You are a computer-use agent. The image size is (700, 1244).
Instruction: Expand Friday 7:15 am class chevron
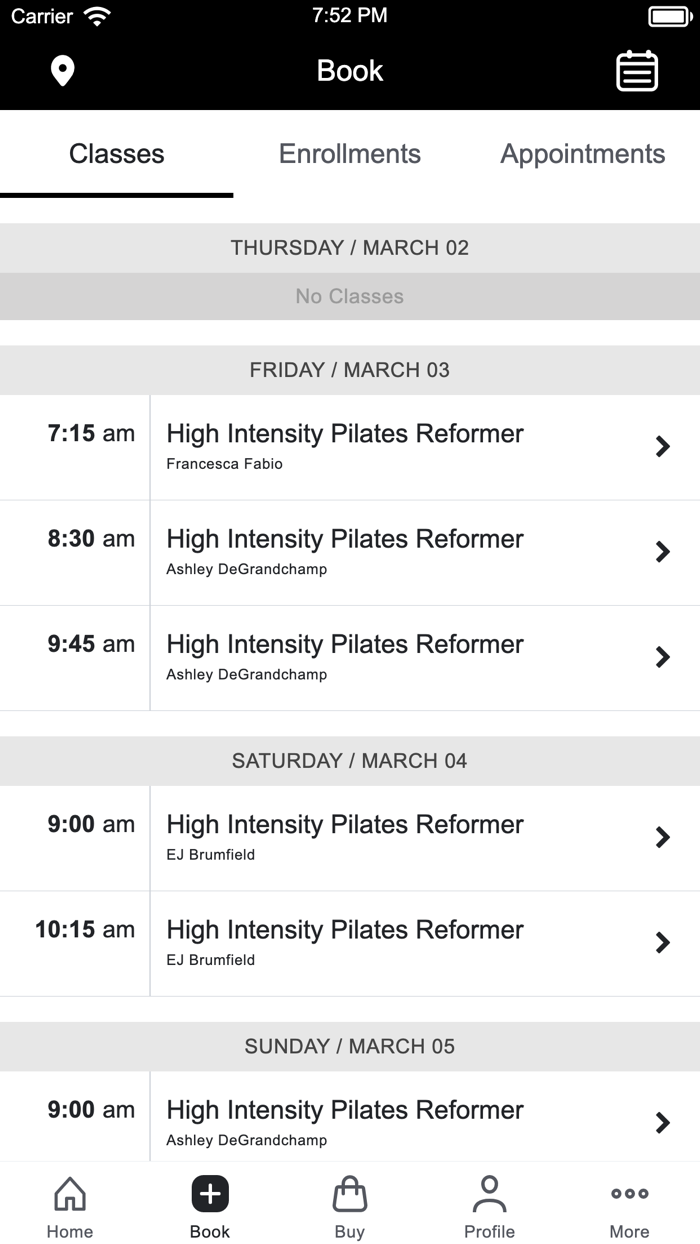pos(662,447)
